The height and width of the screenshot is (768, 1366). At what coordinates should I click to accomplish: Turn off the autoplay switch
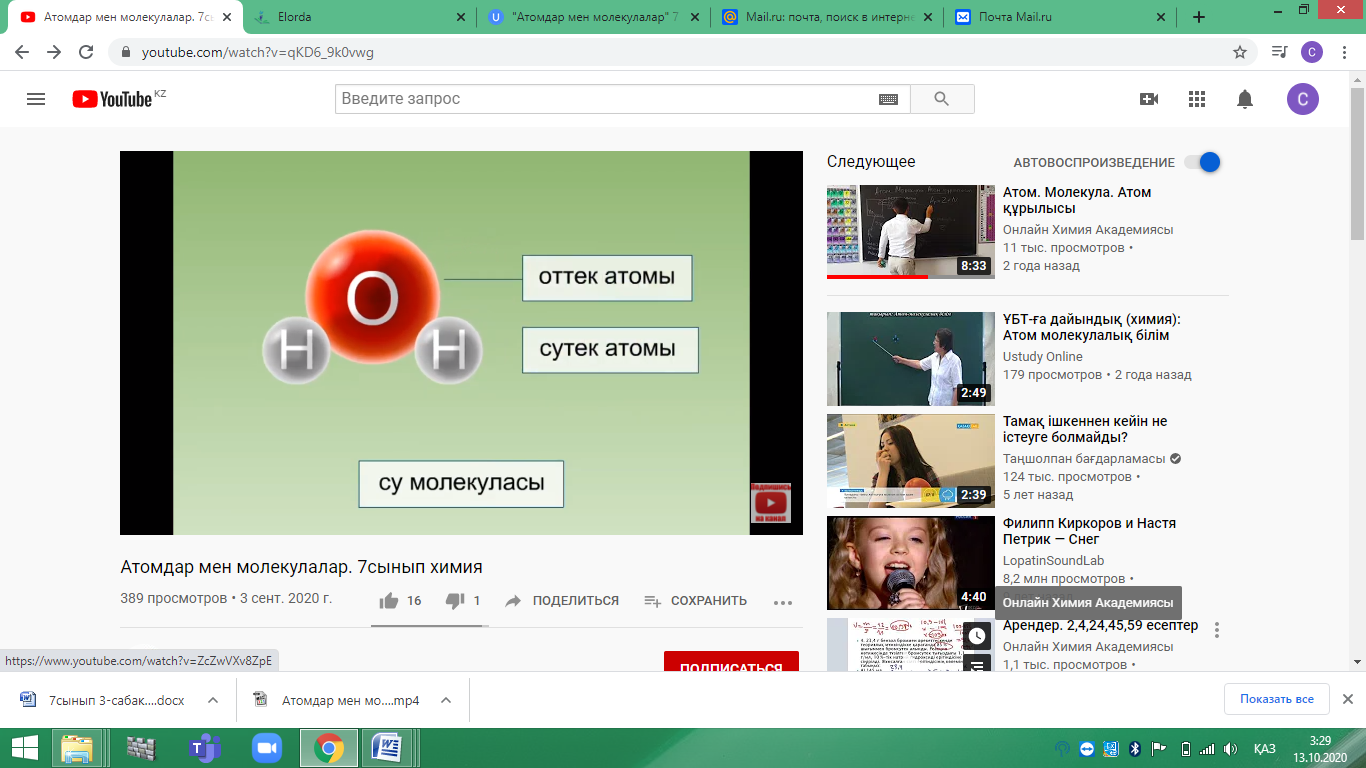[1202, 162]
